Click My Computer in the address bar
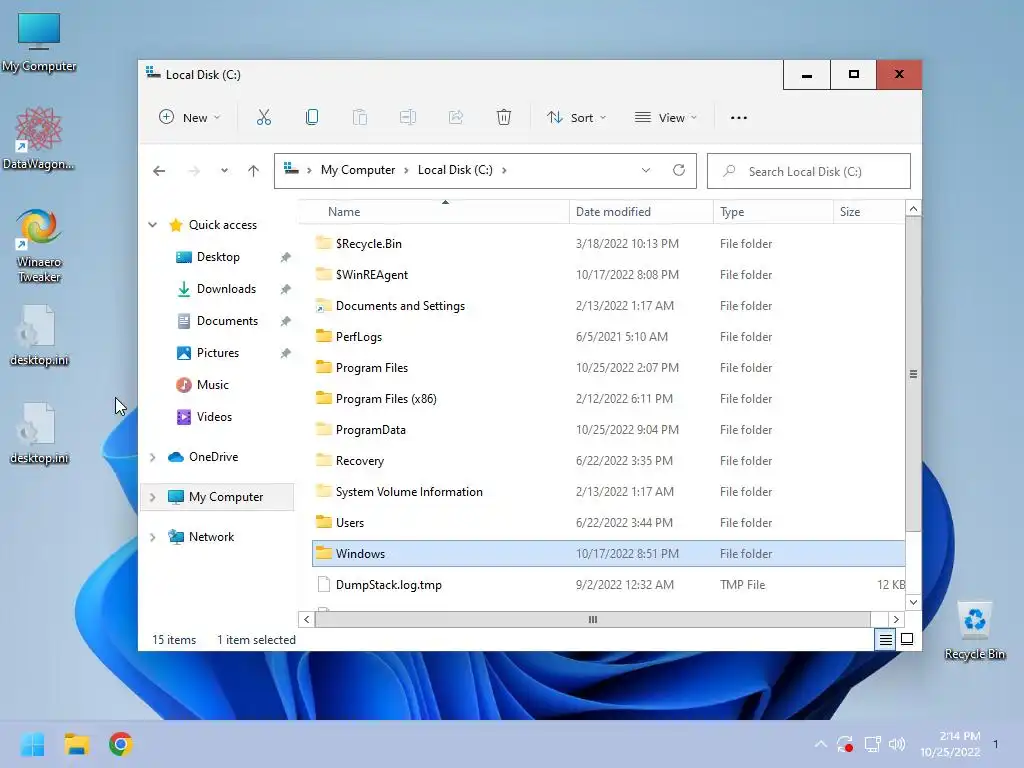Image resolution: width=1024 pixels, height=768 pixels. (x=358, y=170)
